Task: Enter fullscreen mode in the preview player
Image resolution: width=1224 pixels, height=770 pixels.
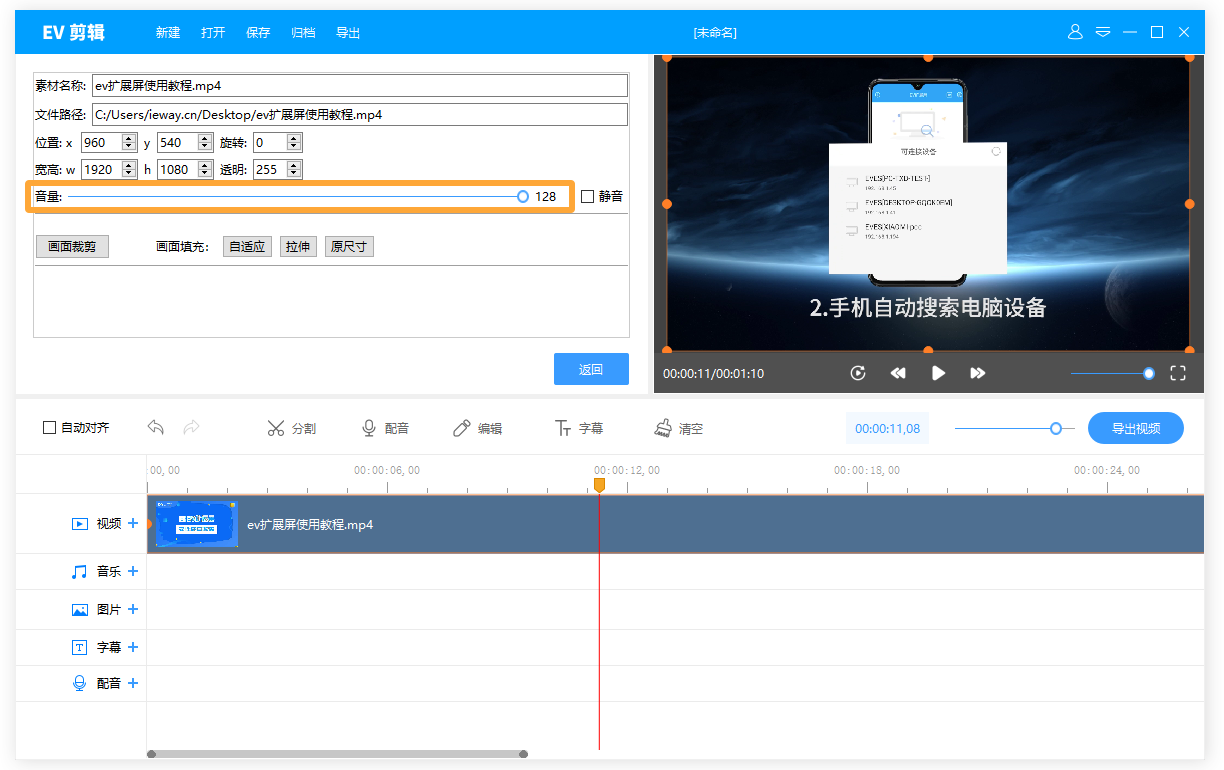Action: pos(1178,372)
